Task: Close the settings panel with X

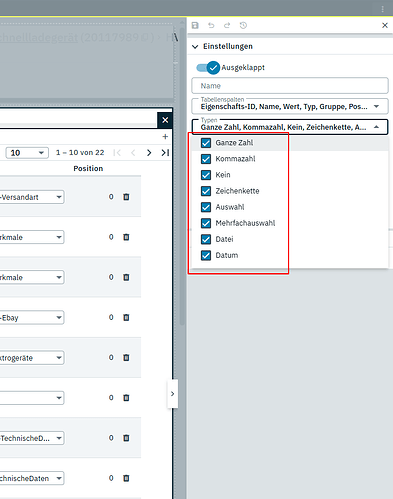Action: tap(385, 25)
